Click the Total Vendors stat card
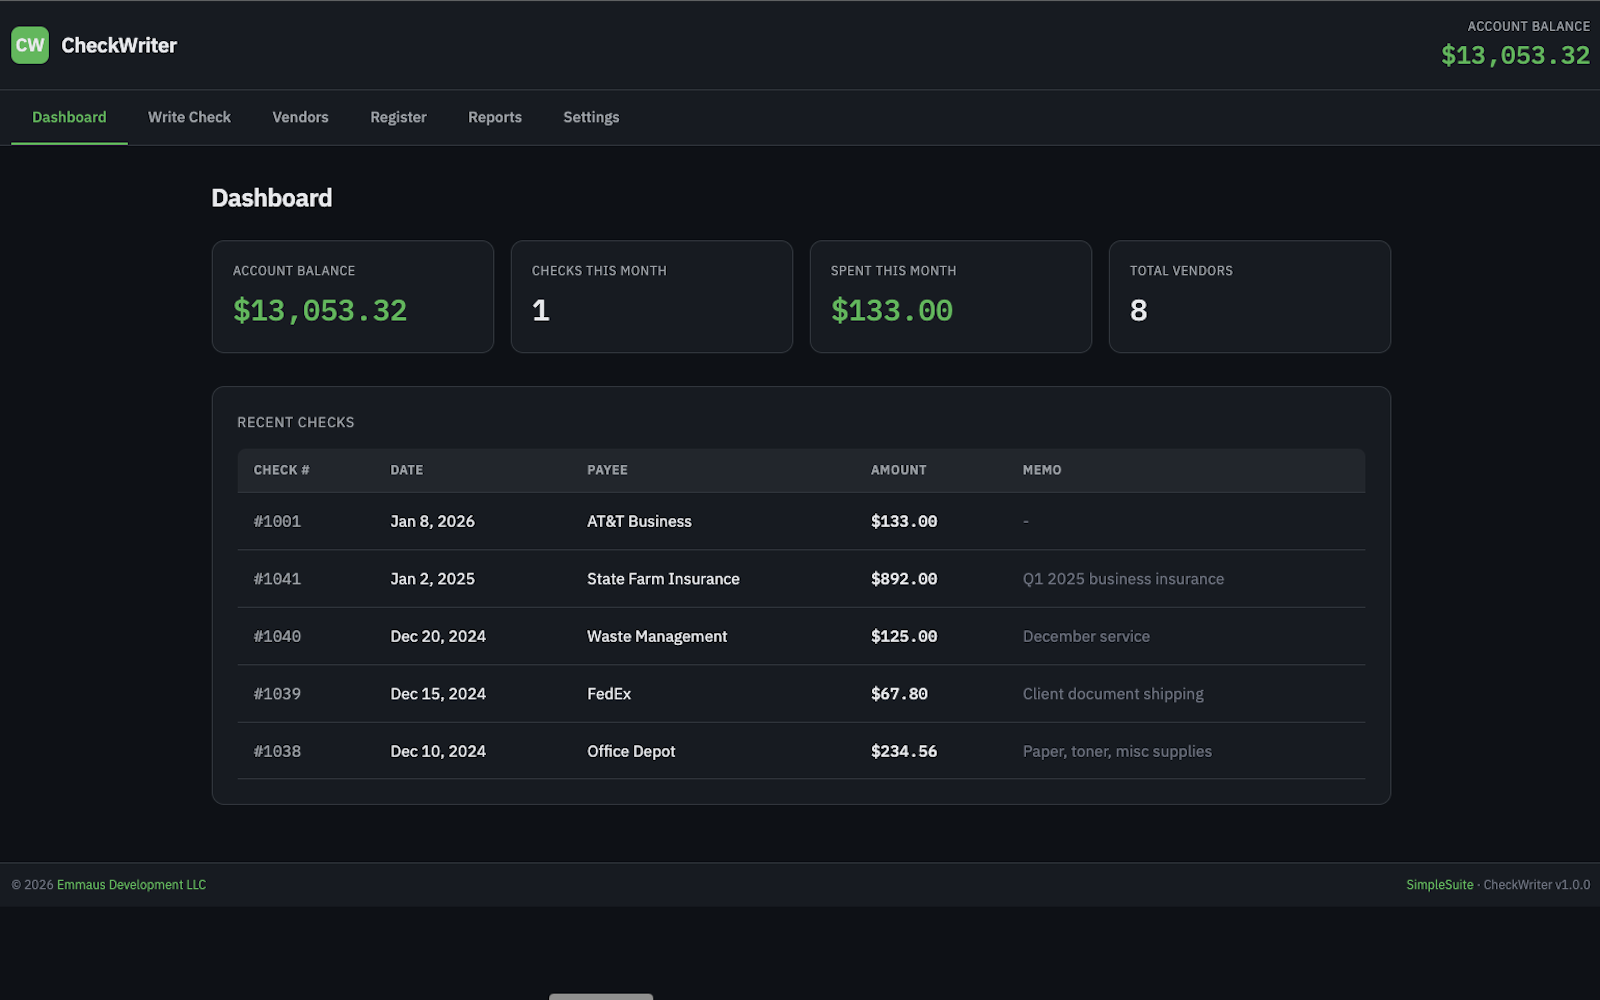 pyautogui.click(x=1249, y=296)
